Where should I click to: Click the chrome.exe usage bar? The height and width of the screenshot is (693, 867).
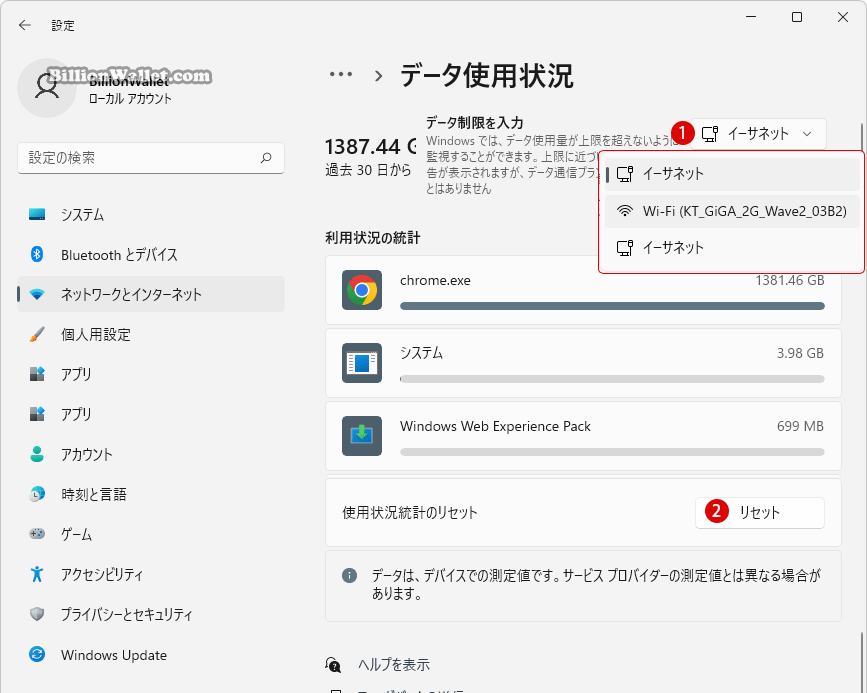click(612, 306)
